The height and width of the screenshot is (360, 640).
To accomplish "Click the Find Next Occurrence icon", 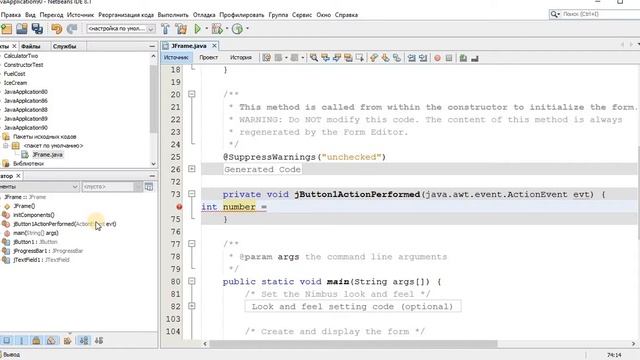I will tap(337, 58).
